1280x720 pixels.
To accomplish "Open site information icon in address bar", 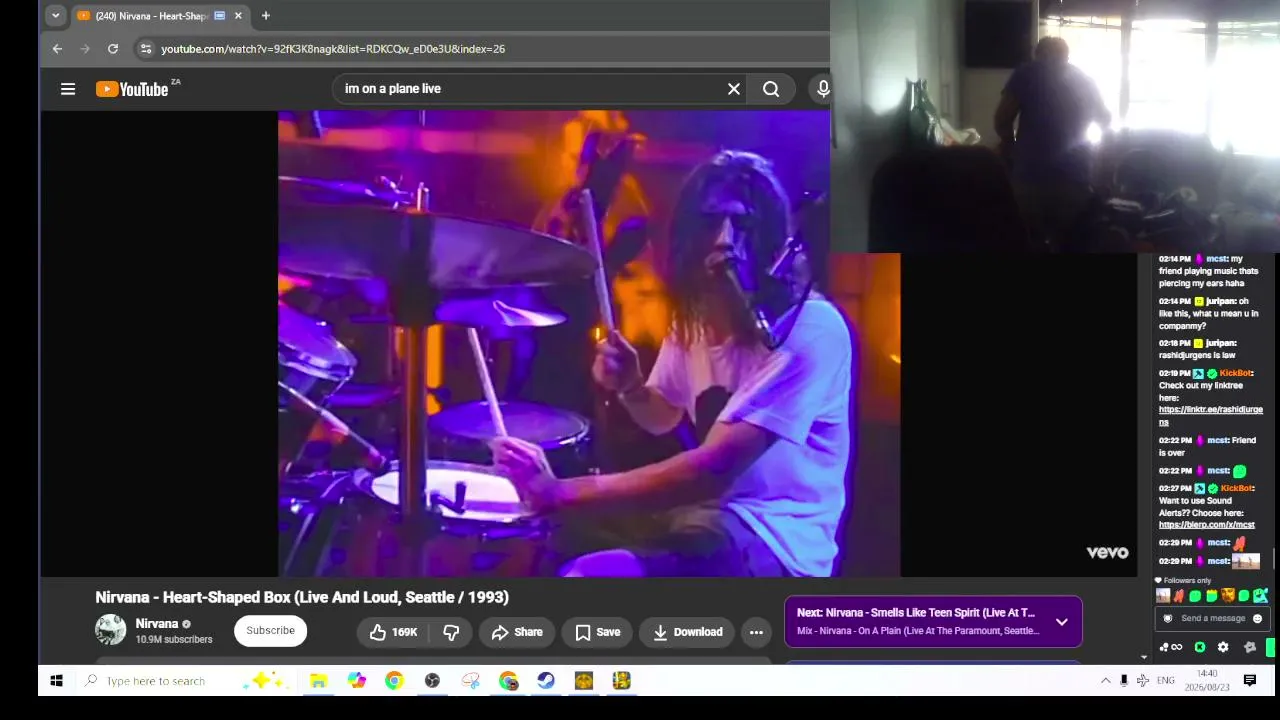I will [x=146, y=48].
